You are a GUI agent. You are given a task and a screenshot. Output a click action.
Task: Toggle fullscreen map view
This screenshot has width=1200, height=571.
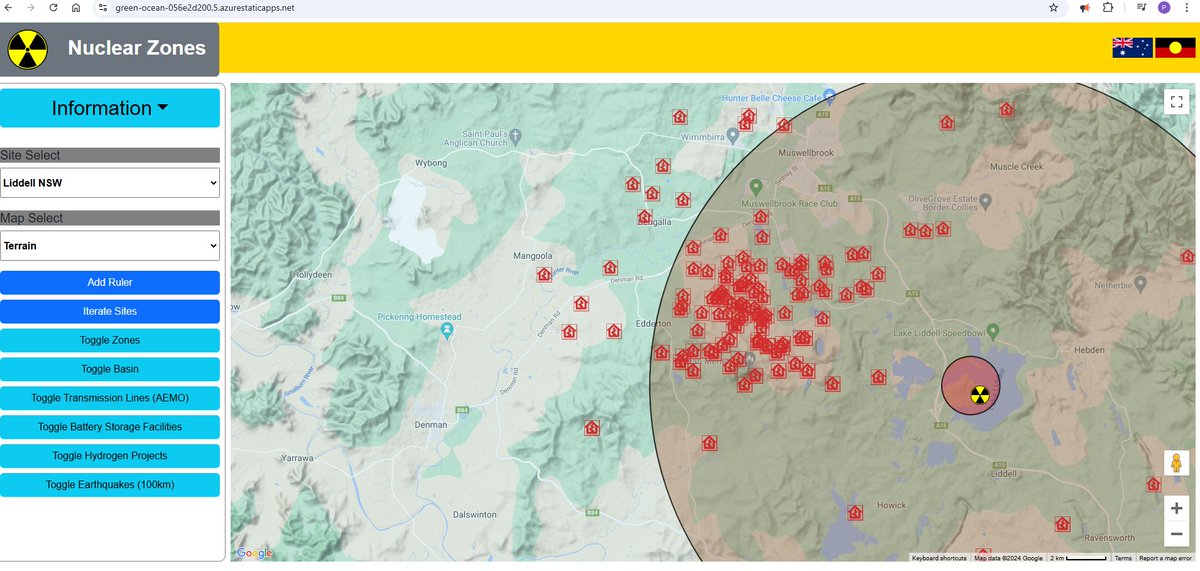tap(1177, 102)
